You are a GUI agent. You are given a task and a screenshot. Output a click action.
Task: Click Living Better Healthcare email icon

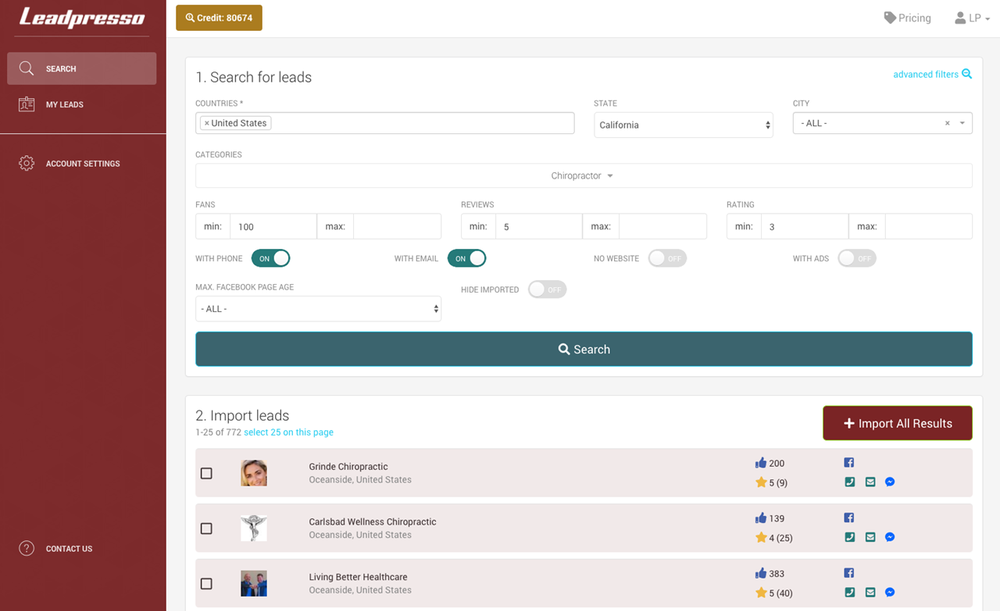pos(870,592)
